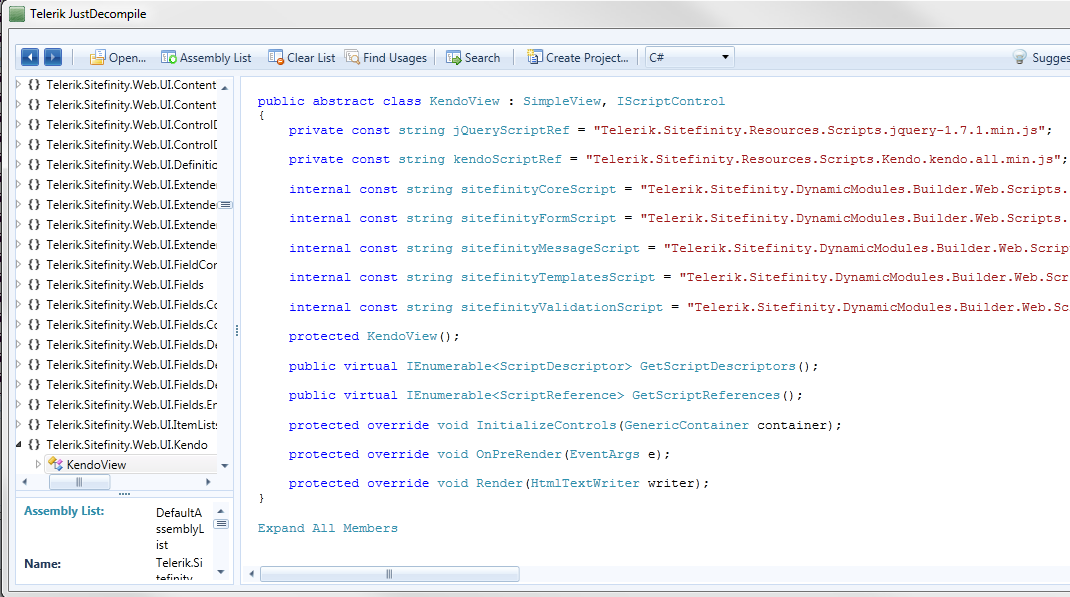
Task: Click the jQueryScriptRef constant name
Action: (510, 130)
